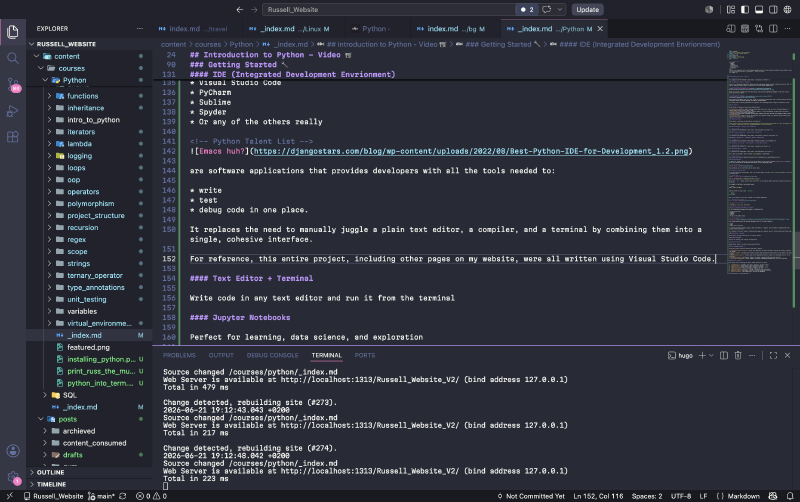Open the _index.md Linux editor tab
Viewport: 800px width, 502px height.
click(289, 29)
